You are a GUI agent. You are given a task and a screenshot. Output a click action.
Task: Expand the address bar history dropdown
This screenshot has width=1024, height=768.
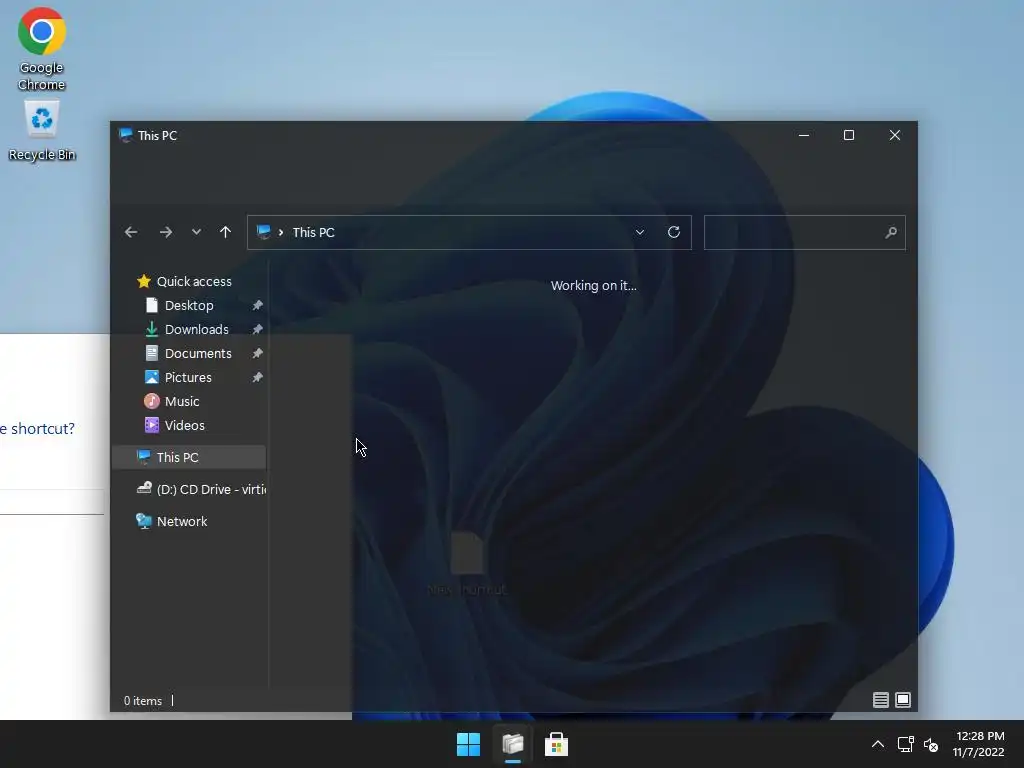point(640,232)
